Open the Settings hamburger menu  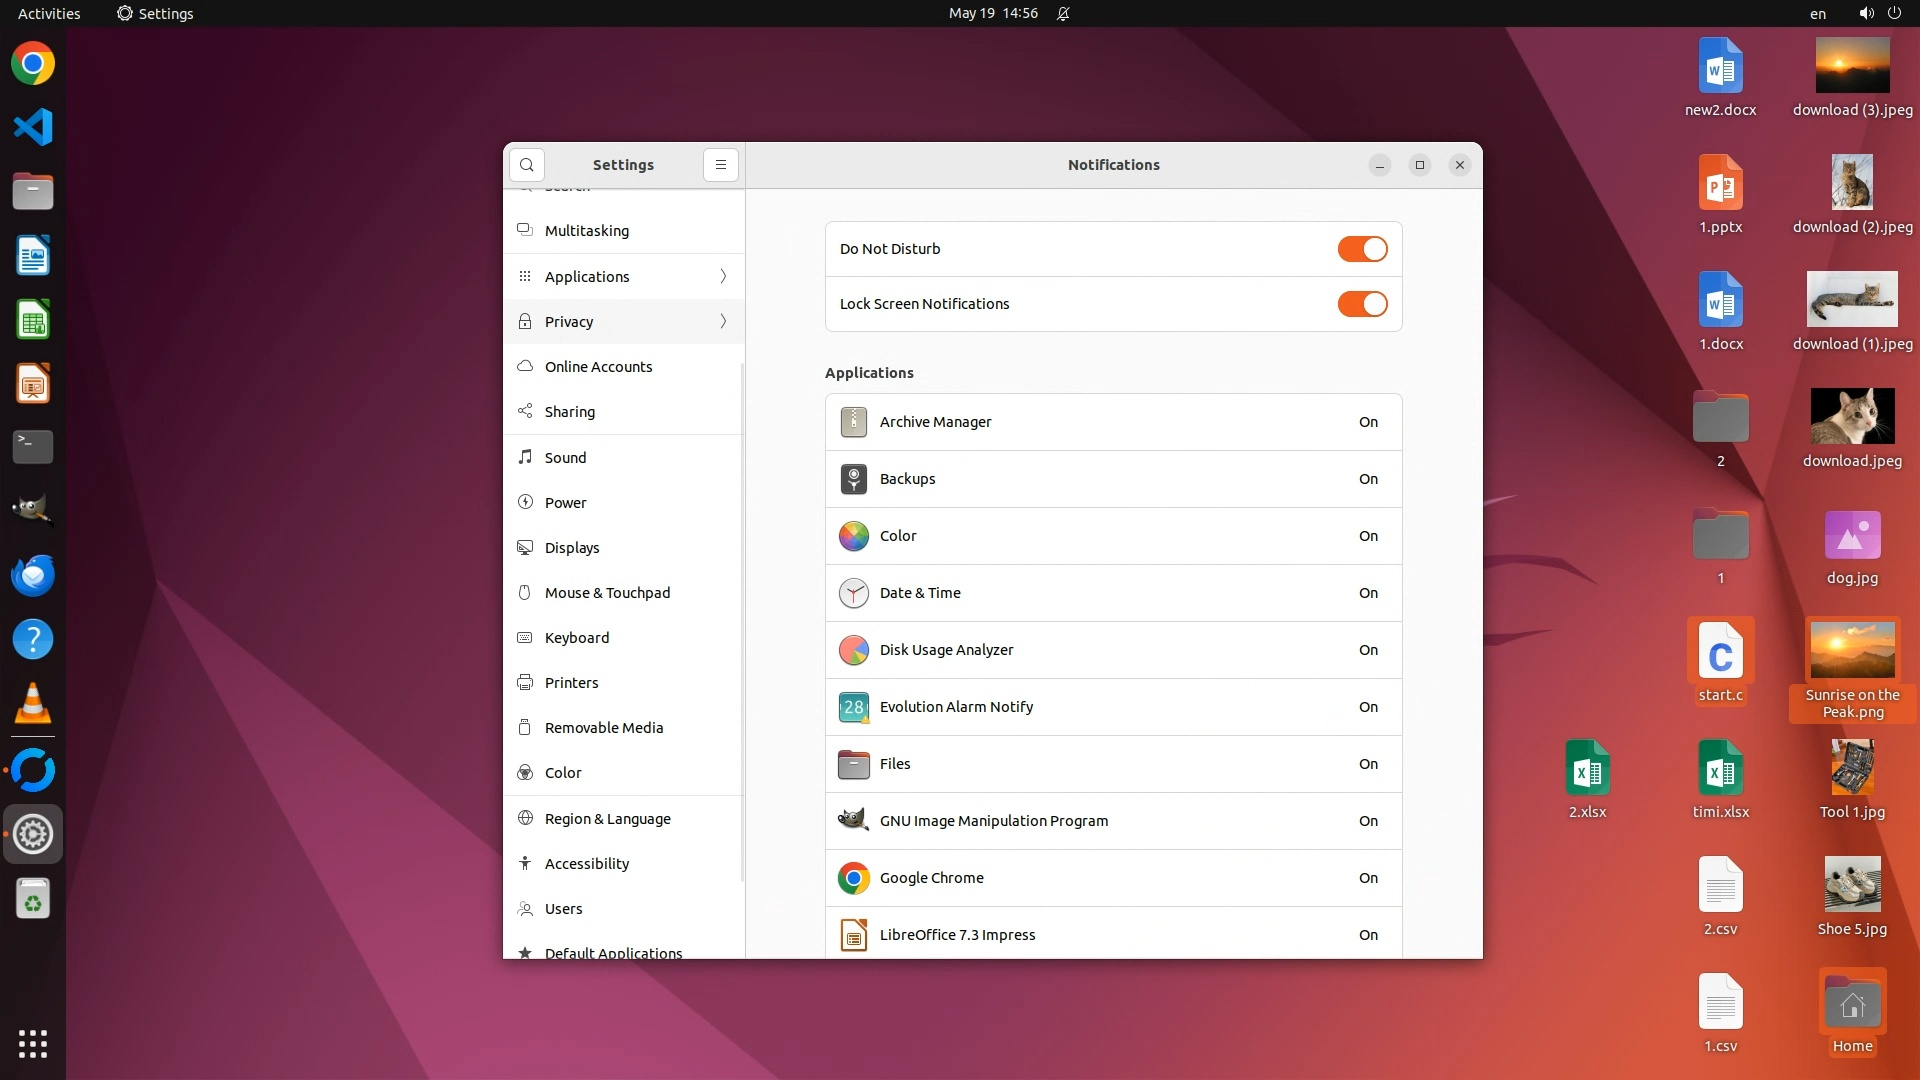coord(720,165)
